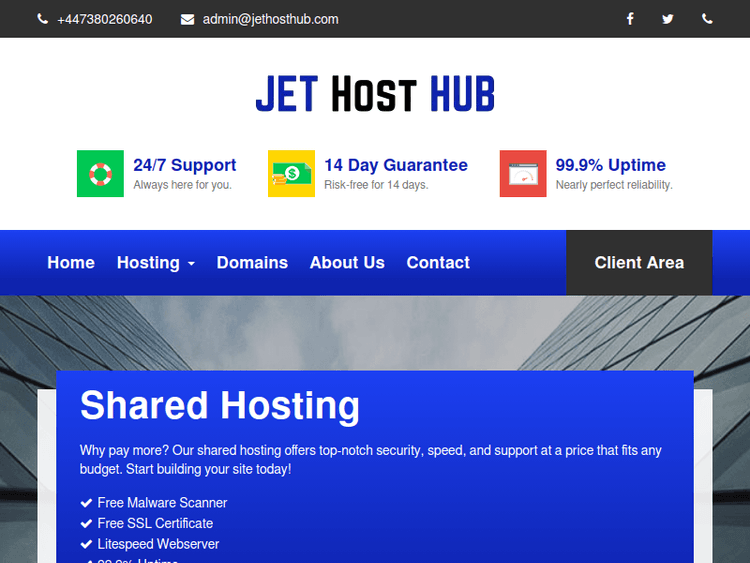Click the Shared Hosting heading

coord(220,406)
